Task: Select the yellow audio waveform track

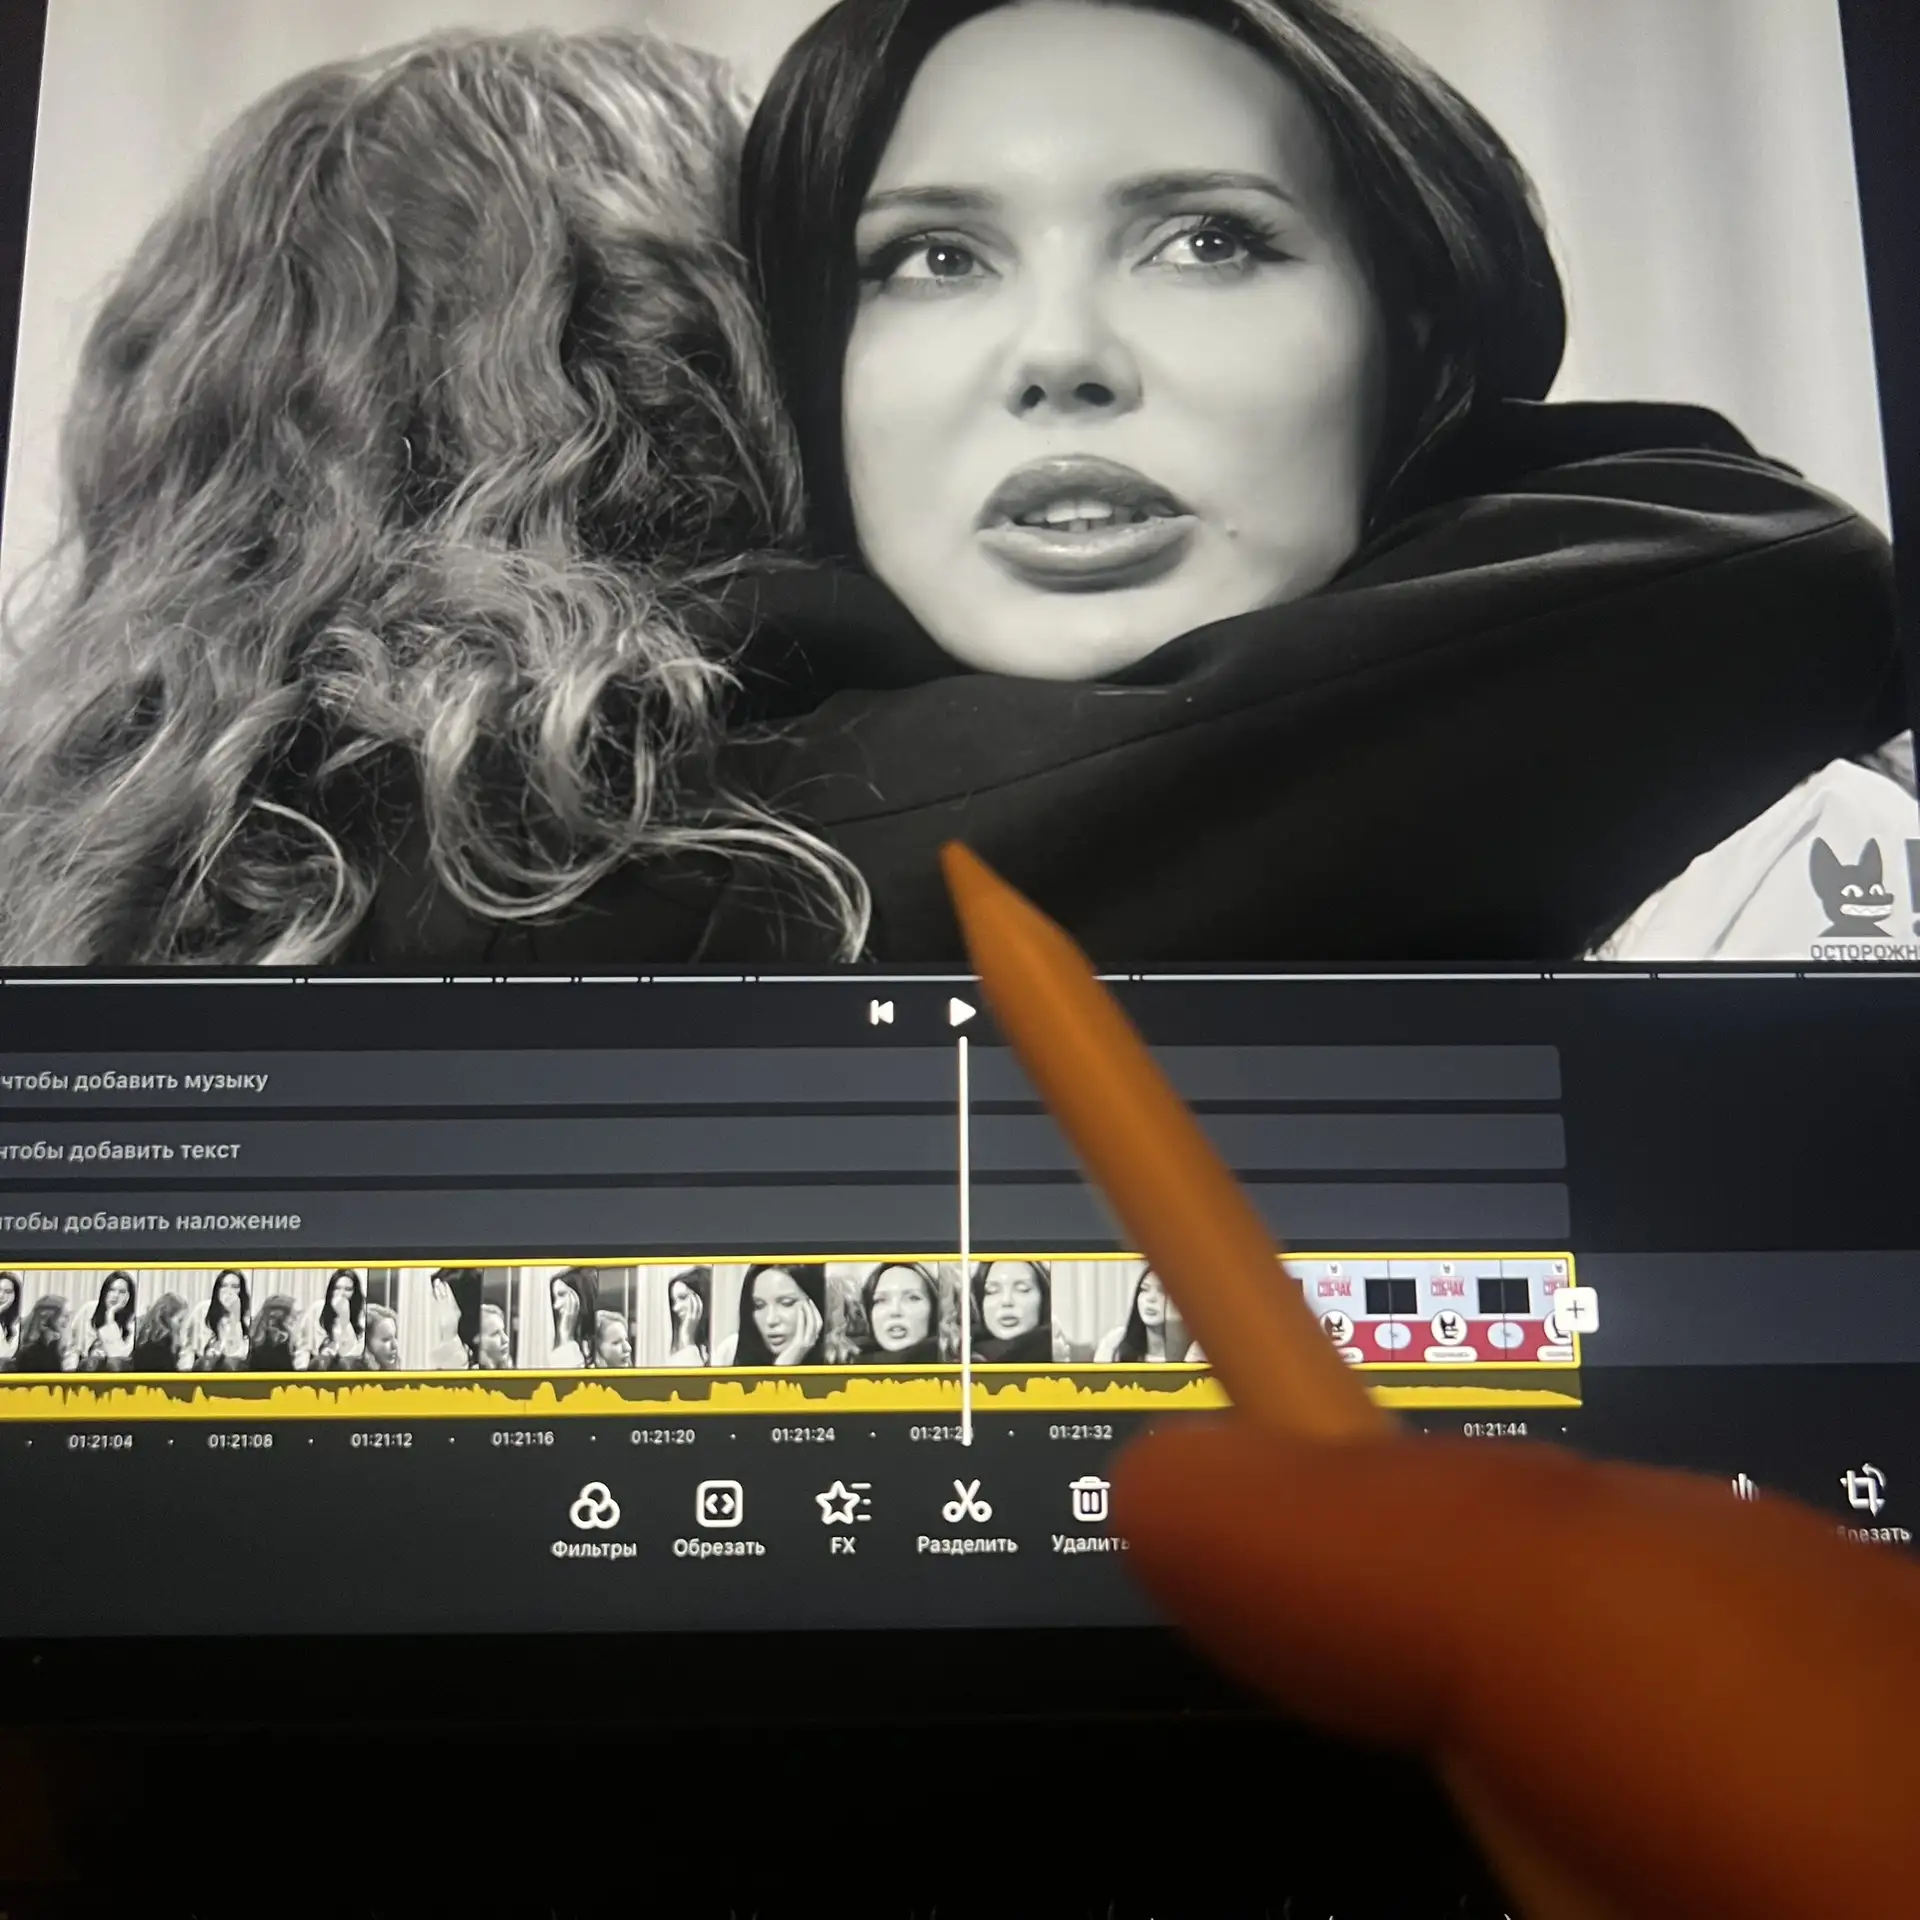Action: 790,1395
